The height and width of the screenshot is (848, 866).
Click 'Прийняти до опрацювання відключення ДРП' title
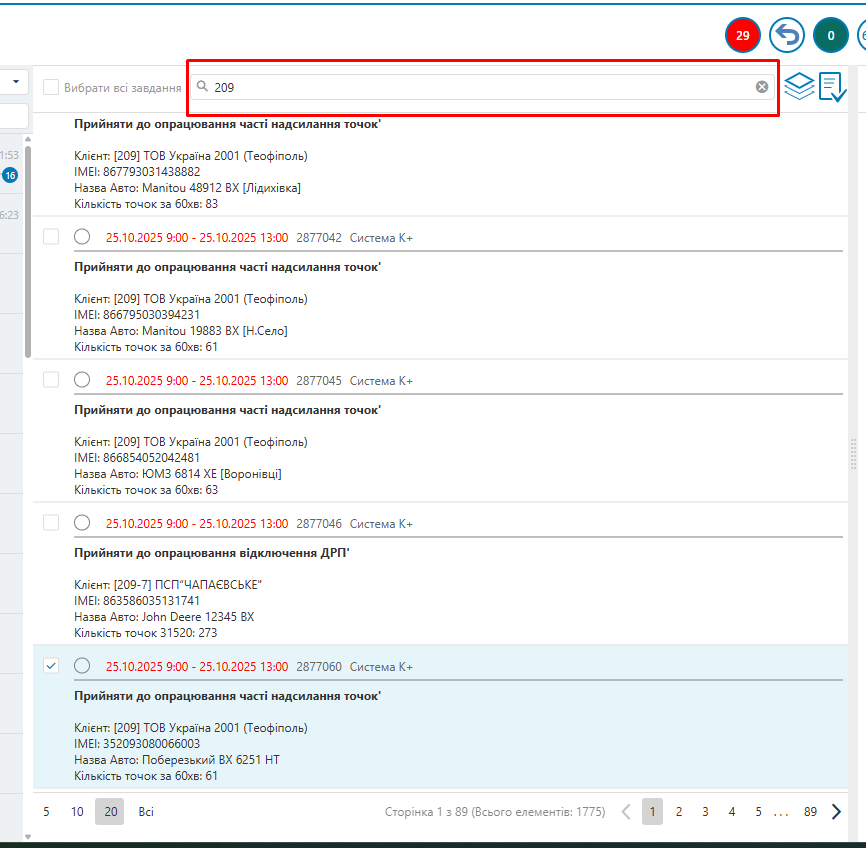tap(212, 553)
